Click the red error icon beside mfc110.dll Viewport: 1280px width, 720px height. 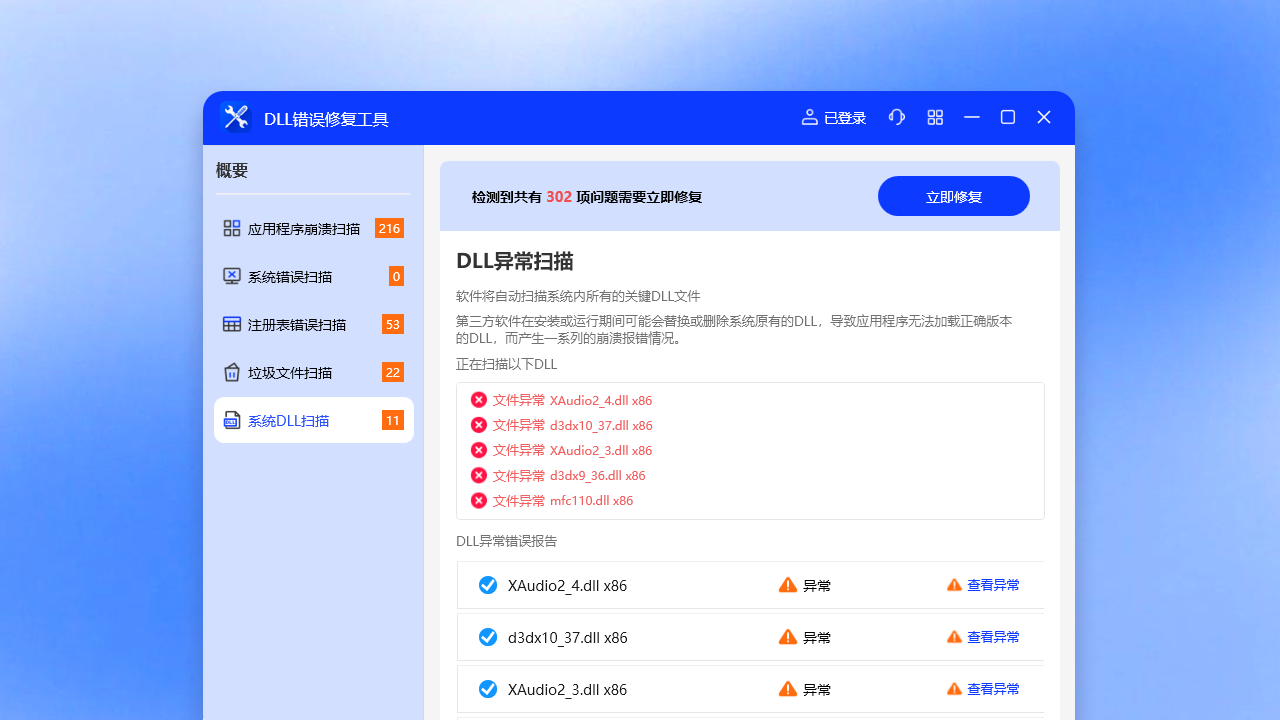click(478, 500)
